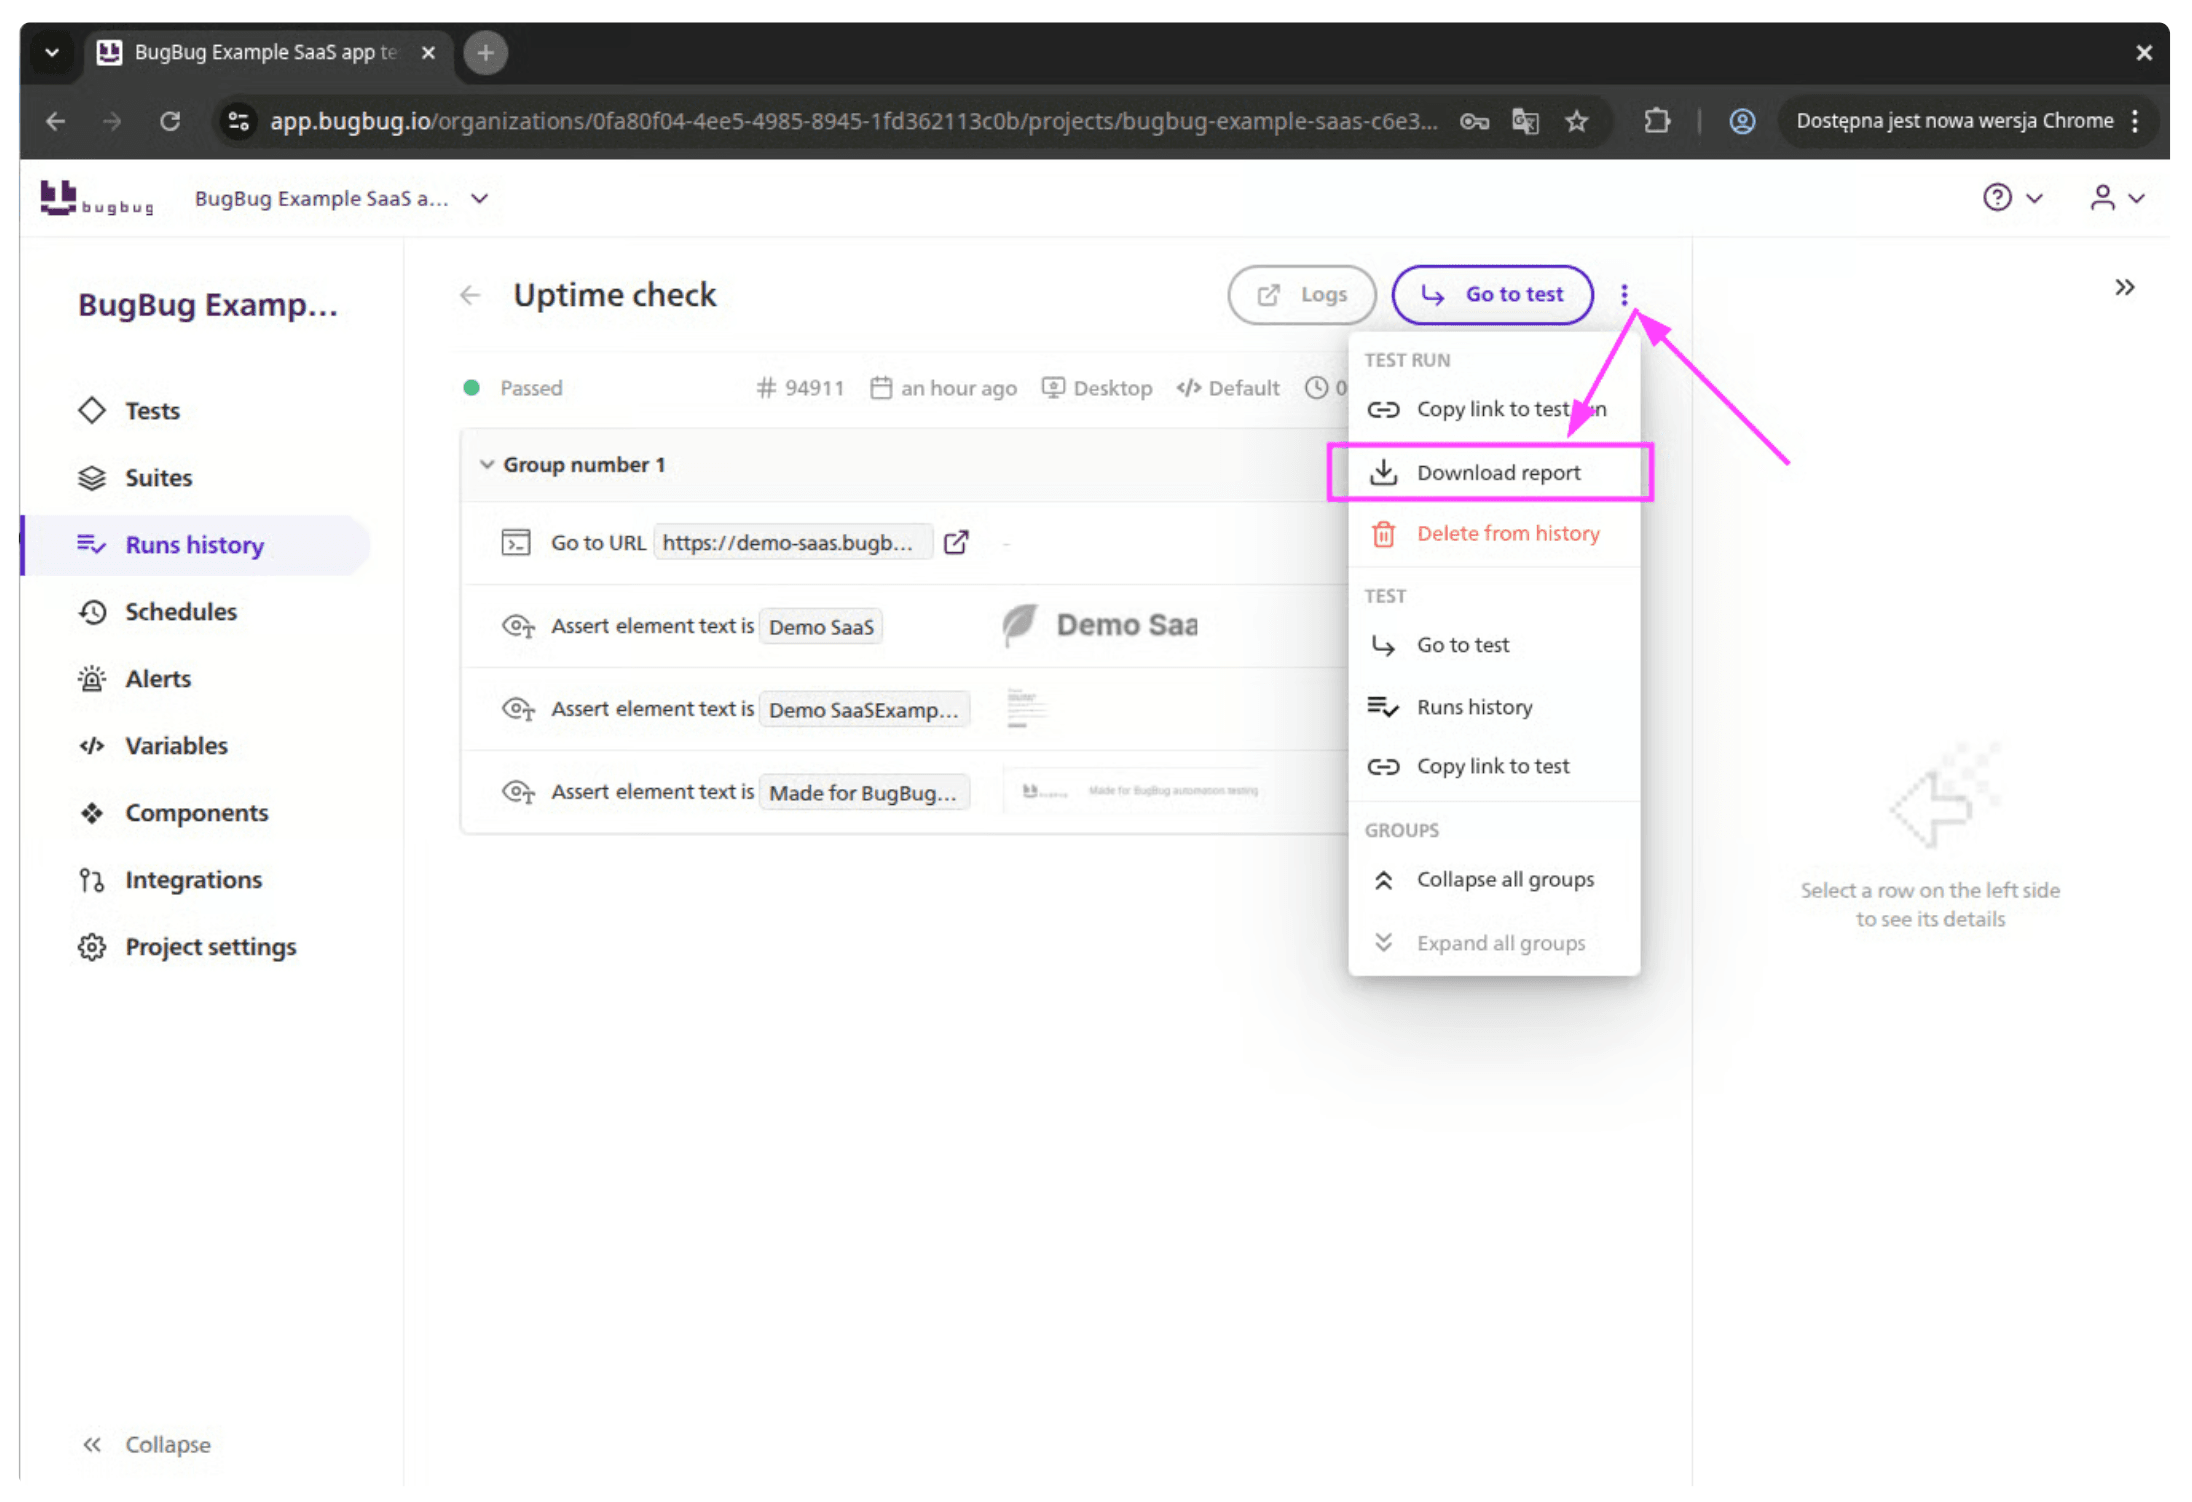This screenshot has width=2192, height=1502.
Task: Open the project switcher dropdown
Action: [x=341, y=198]
